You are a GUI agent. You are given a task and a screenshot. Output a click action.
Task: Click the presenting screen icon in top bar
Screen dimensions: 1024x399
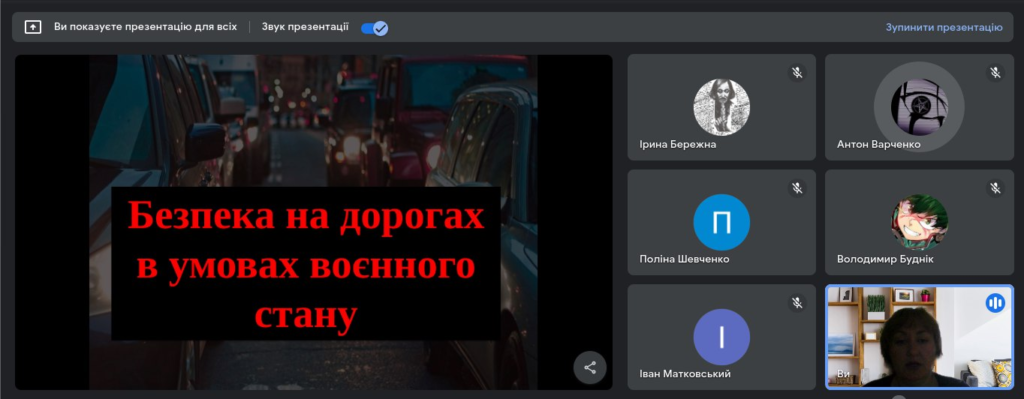click(x=33, y=27)
